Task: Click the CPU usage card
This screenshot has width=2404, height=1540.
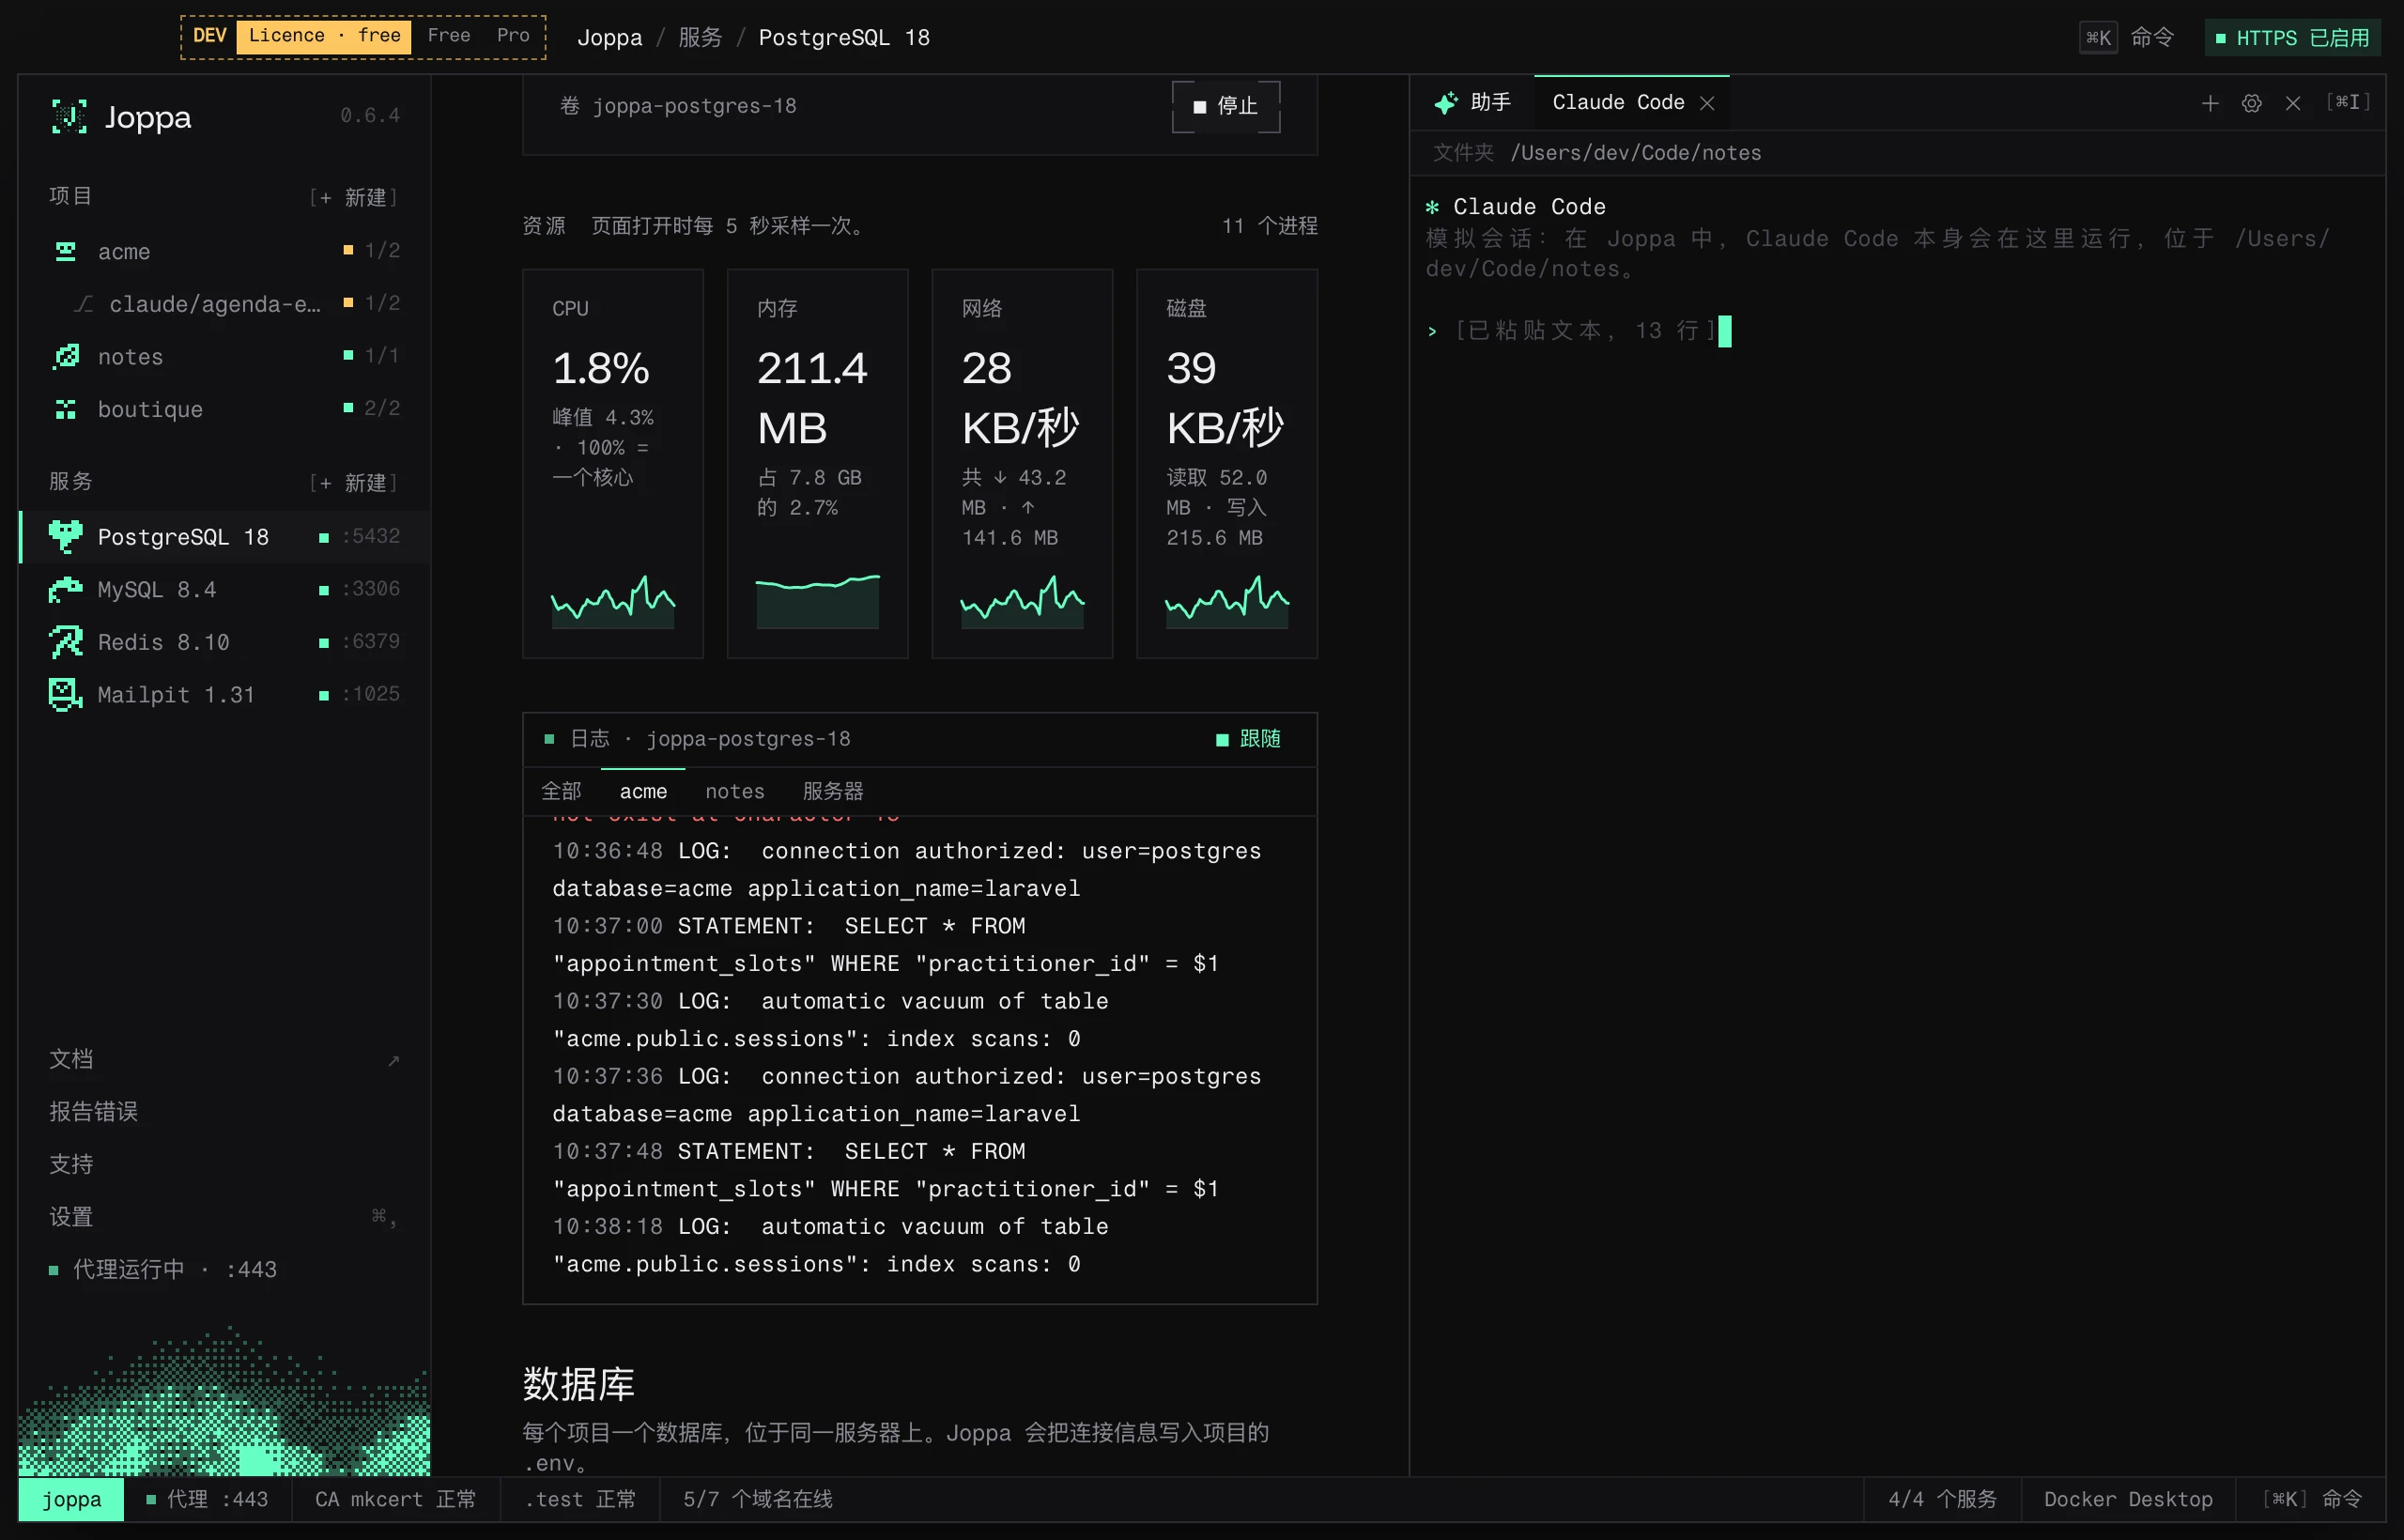Action: coord(613,463)
